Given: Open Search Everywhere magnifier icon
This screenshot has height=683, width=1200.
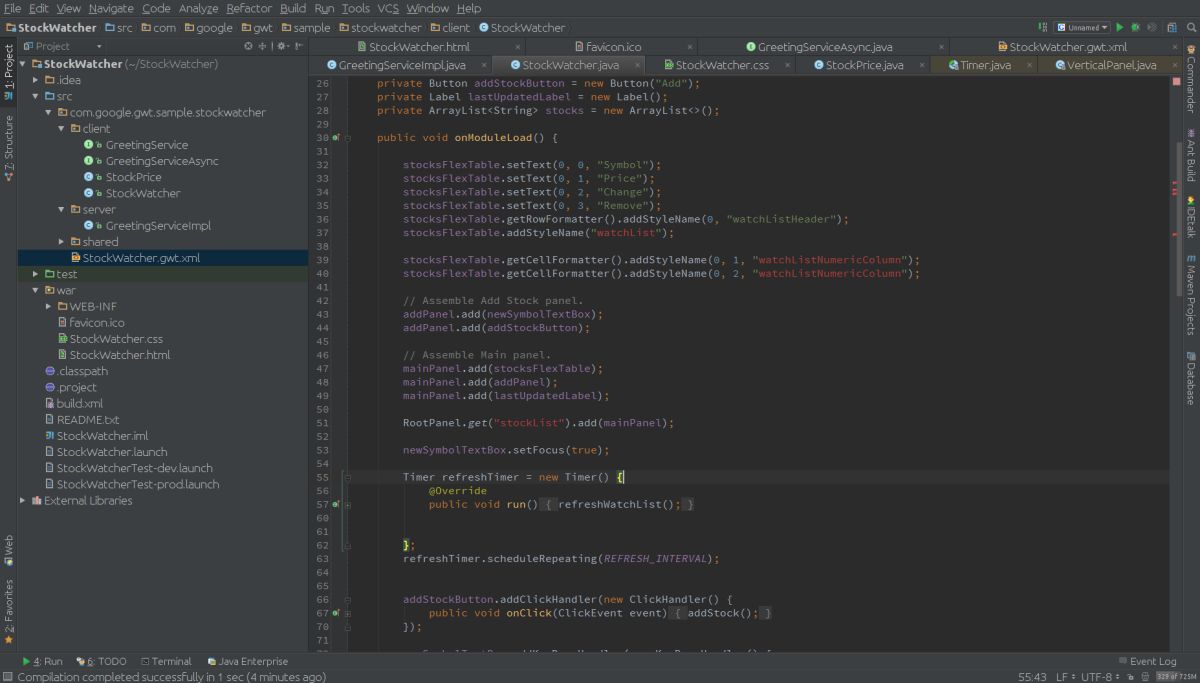Looking at the screenshot, I should point(1189,28).
